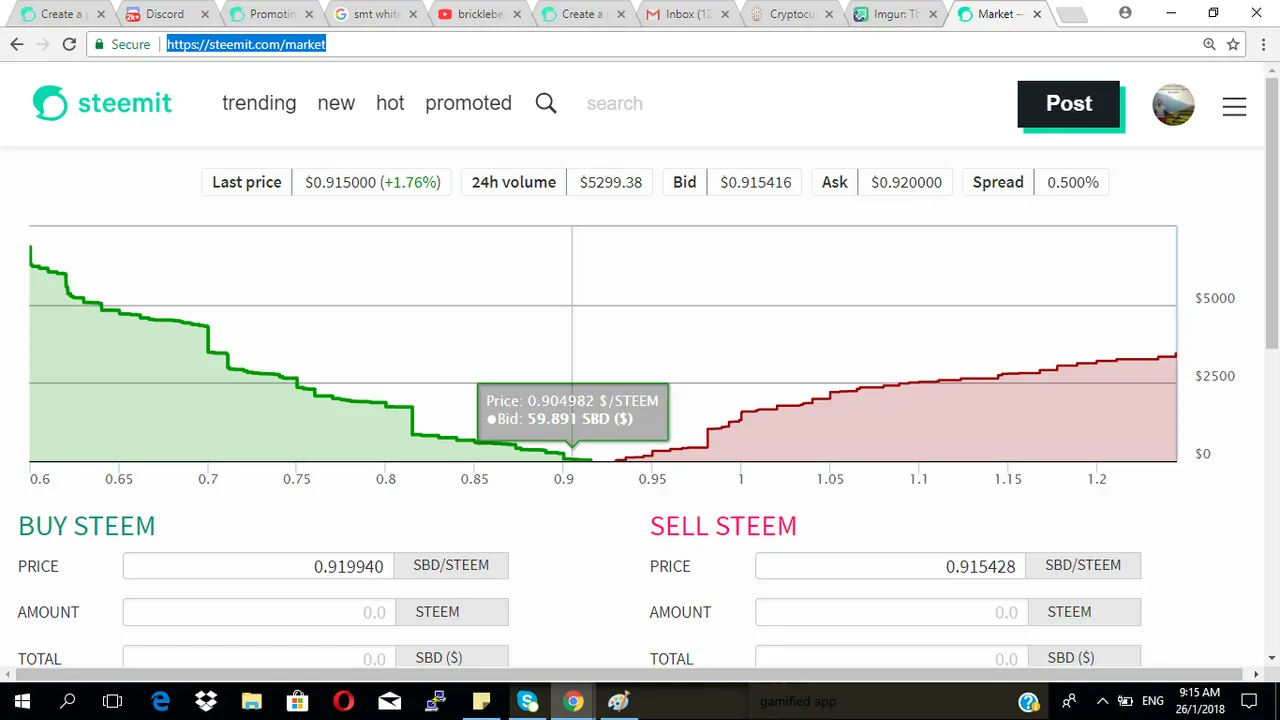Viewport: 1280px width, 720px height.
Task: Click the 24h volume value $5299.38
Action: (610, 182)
